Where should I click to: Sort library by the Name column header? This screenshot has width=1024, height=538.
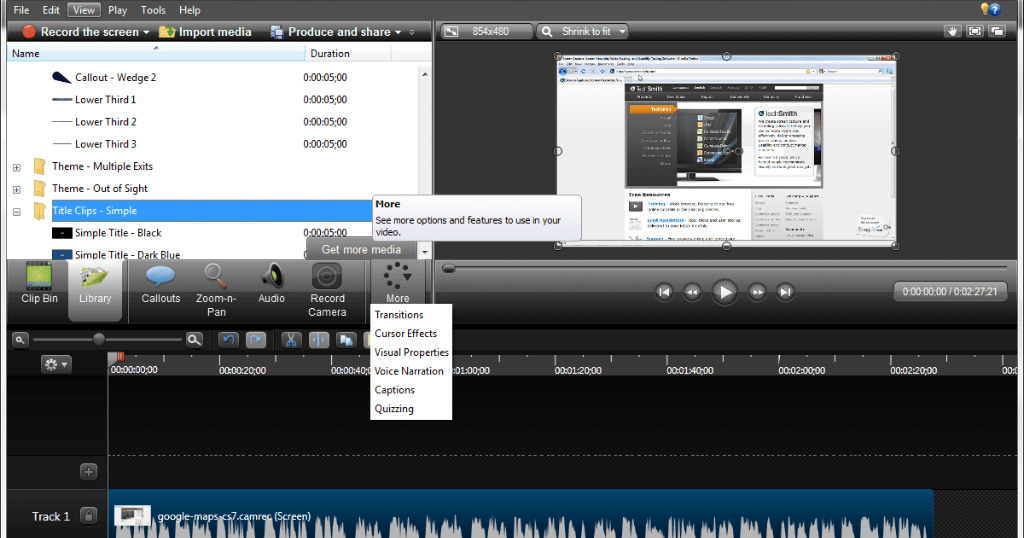click(155, 53)
